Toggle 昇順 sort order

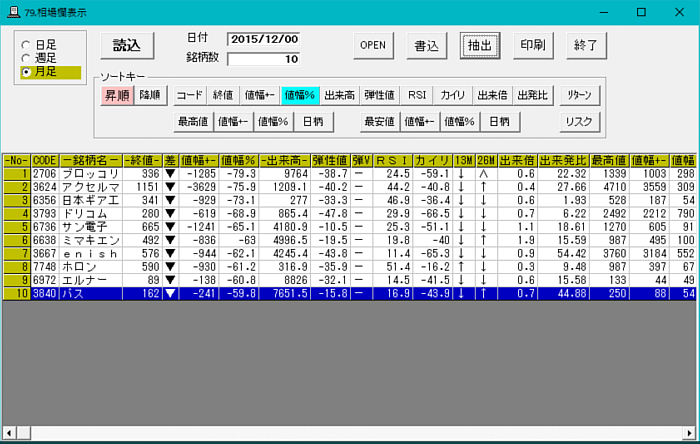tap(117, 95)
